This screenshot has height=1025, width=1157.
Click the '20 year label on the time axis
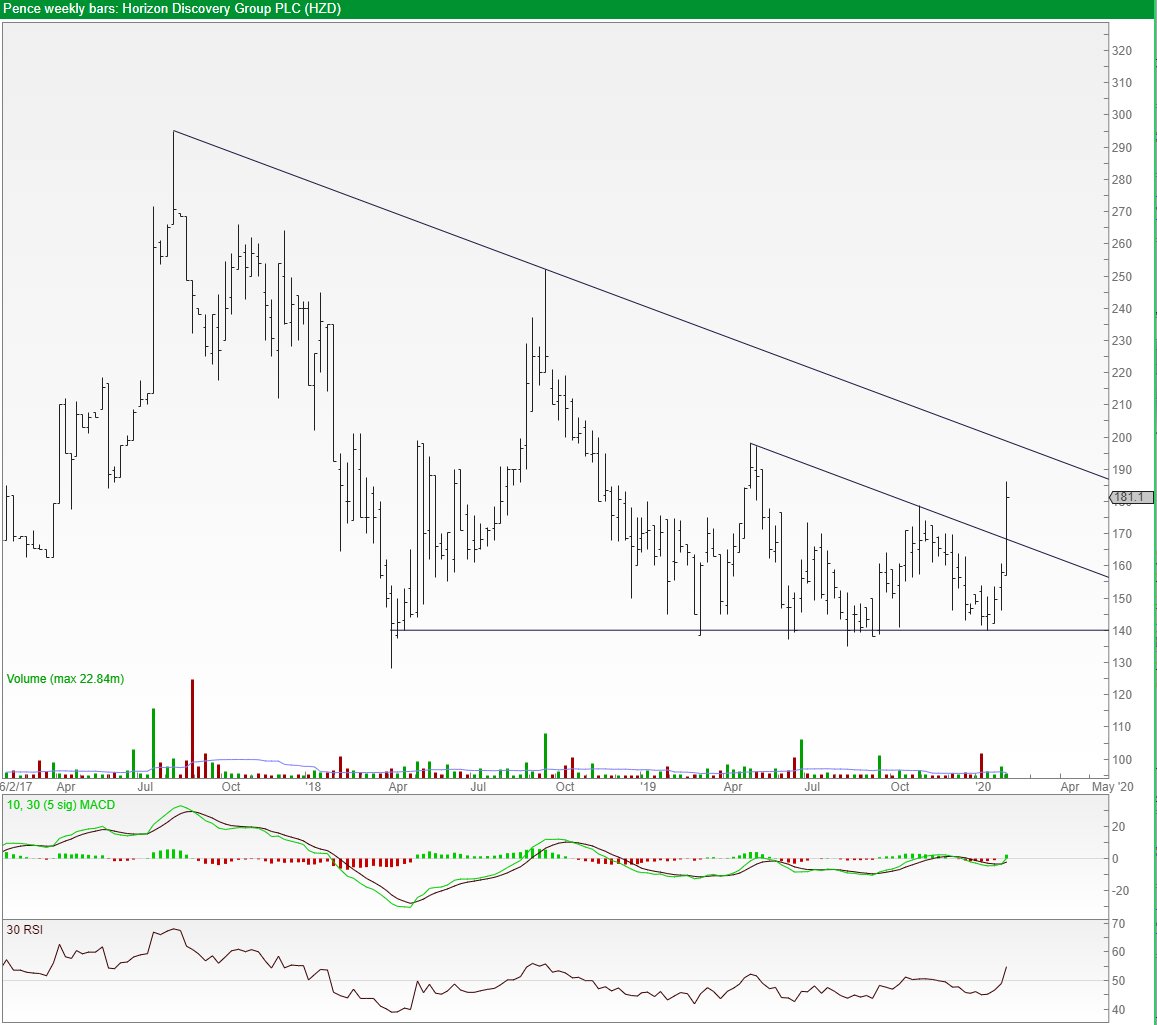pos(983,787)
